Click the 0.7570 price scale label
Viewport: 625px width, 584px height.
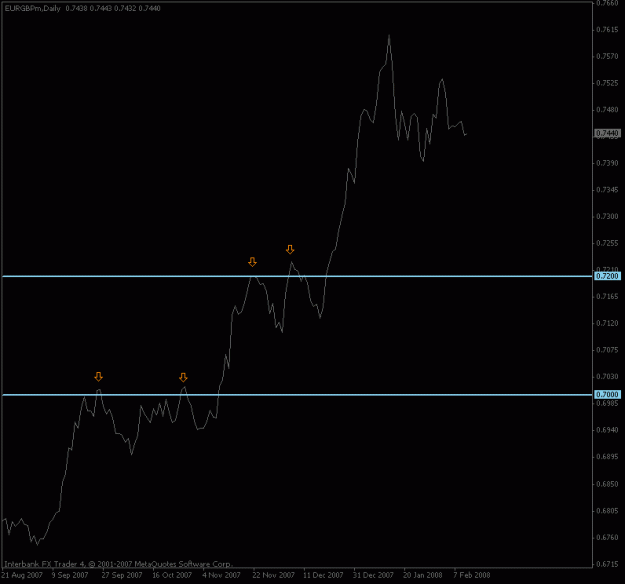click(x=607, y=57)
